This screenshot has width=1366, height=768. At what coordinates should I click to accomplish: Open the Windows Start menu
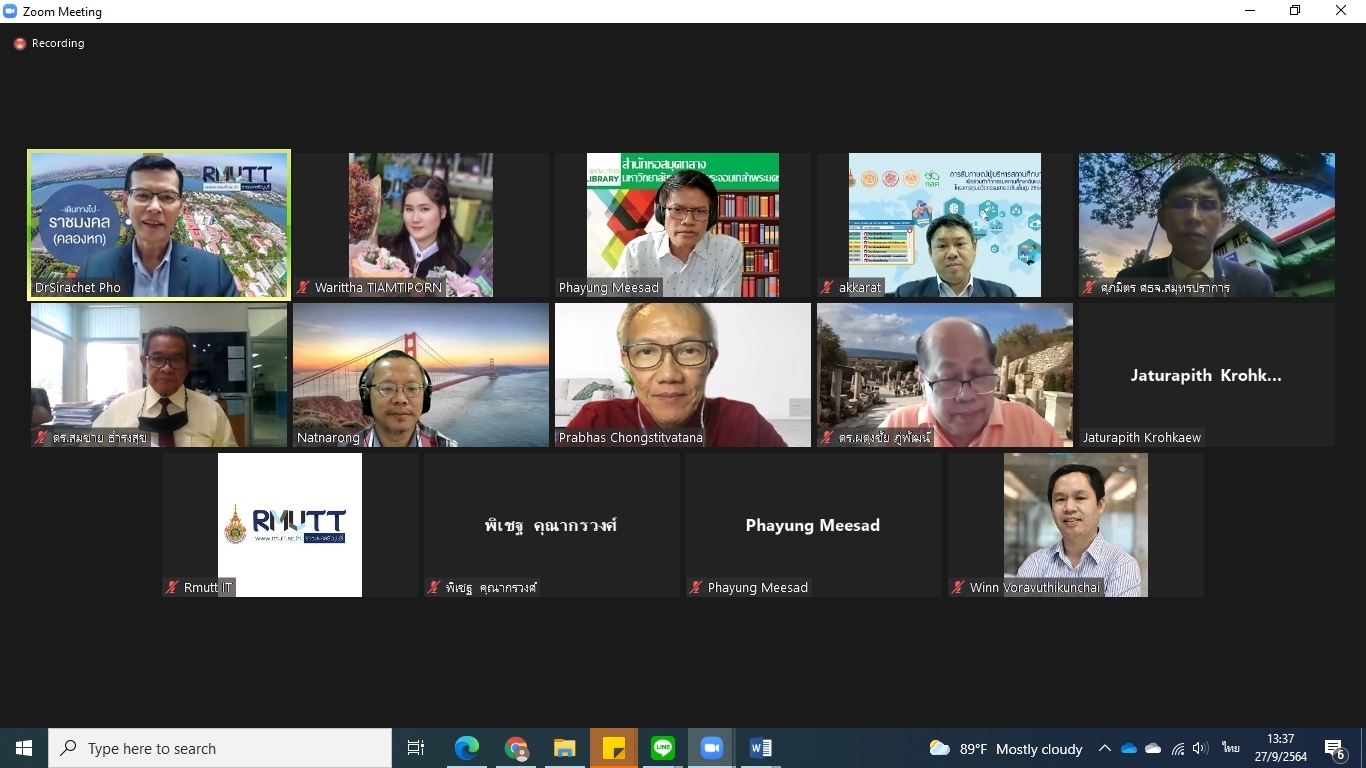24,748
